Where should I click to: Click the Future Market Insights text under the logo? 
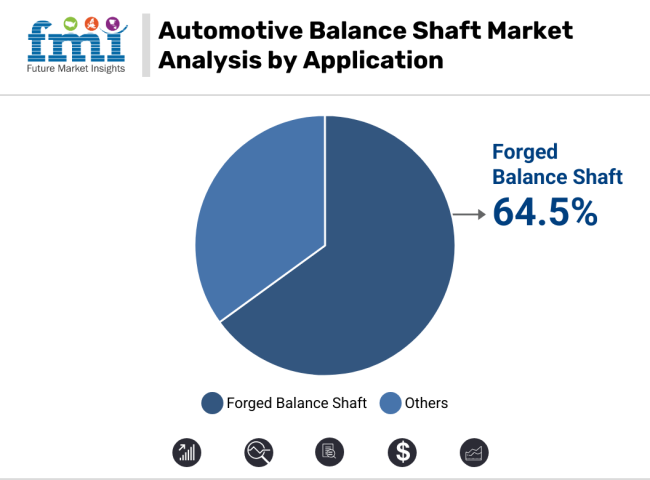pos(76,69)
